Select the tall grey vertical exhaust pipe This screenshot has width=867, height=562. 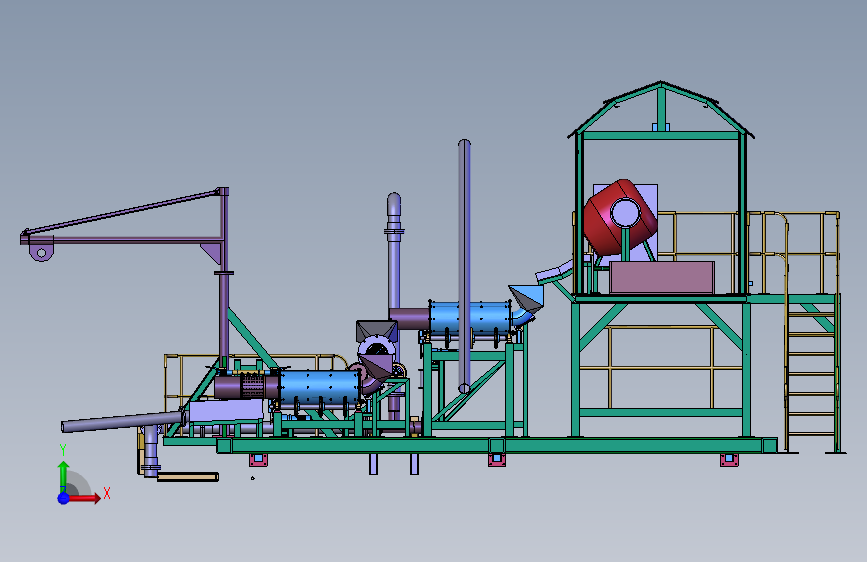pyautogui.click(x=464, y=266)
